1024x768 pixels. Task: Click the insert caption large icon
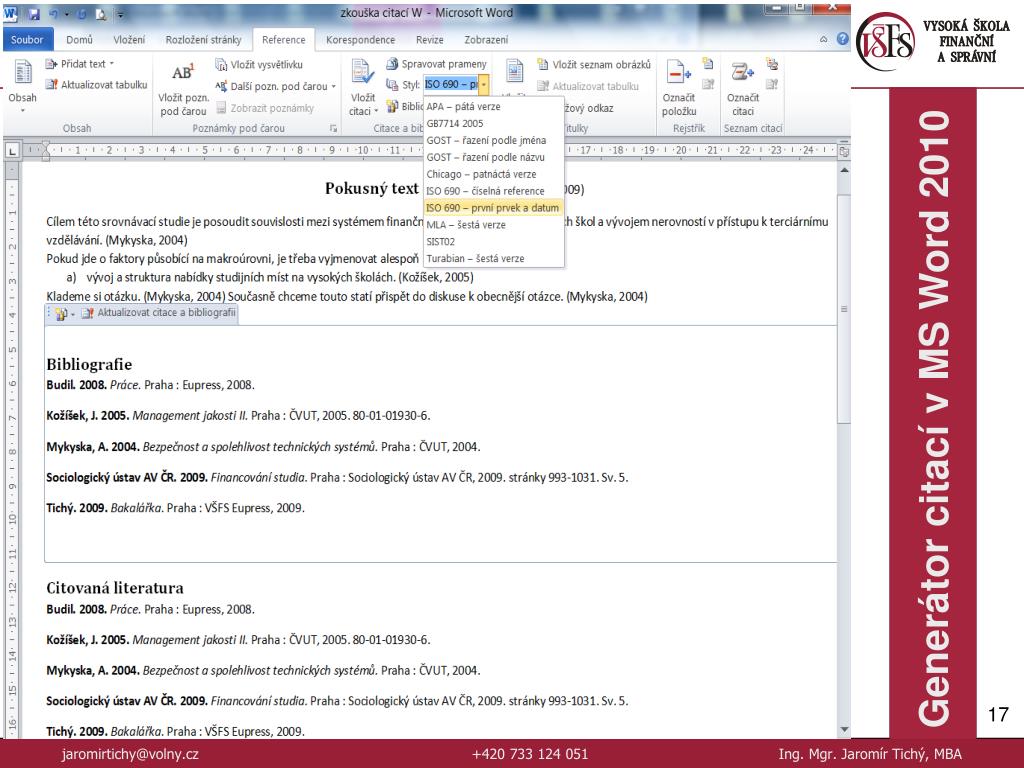coord(515,71)
